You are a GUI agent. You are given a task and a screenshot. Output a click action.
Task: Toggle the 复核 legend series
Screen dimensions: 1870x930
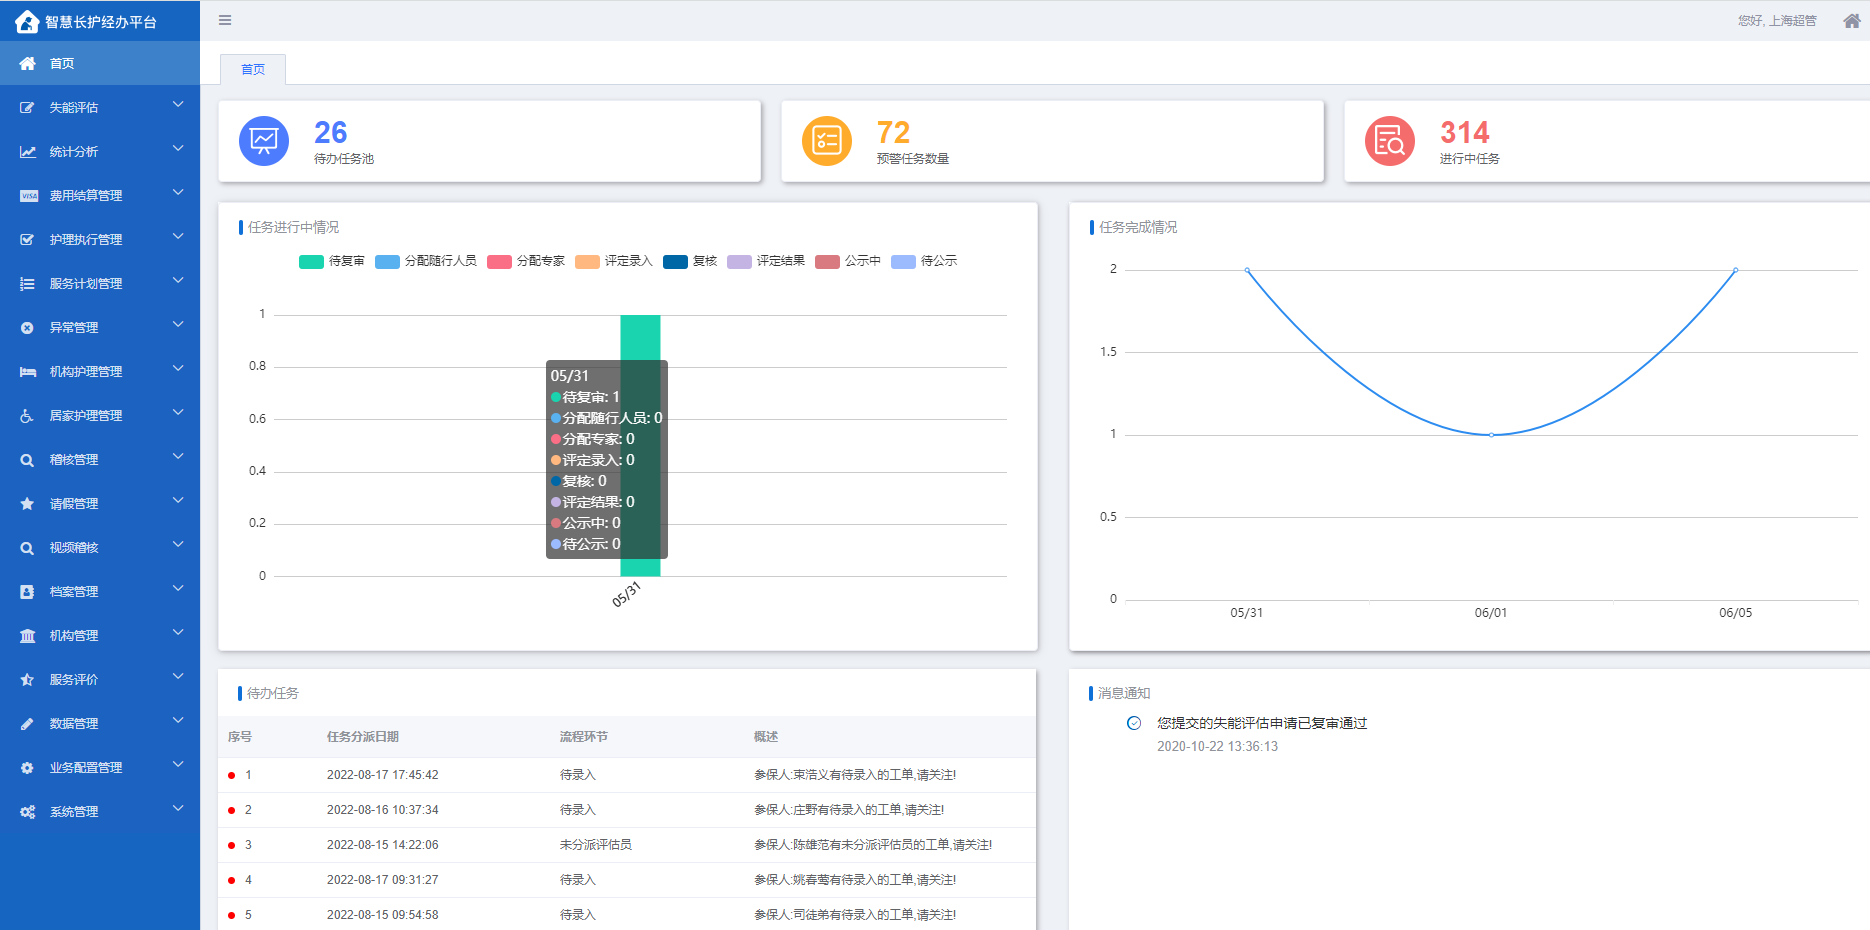[690, 261]
